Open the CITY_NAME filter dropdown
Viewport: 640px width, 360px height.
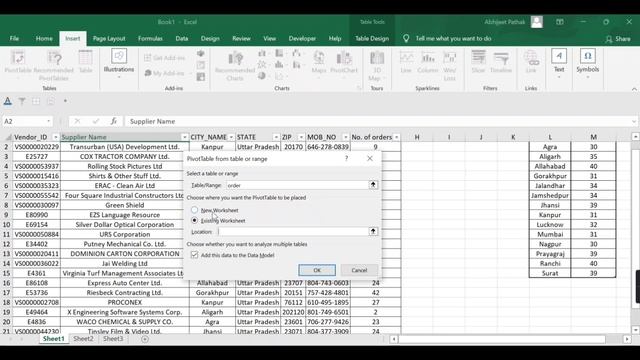click(x=231, y=137)
